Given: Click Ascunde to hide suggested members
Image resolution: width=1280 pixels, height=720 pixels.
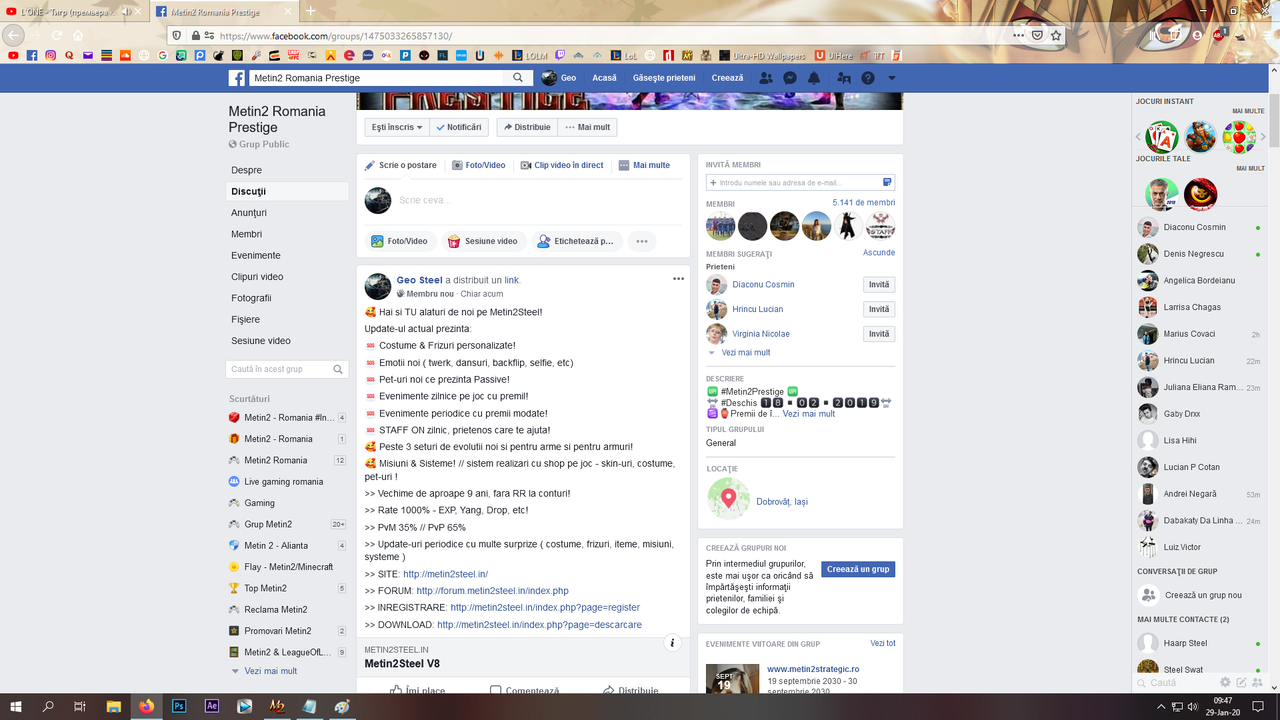Looking at the screenshot, I should click(x=879, y=253).
